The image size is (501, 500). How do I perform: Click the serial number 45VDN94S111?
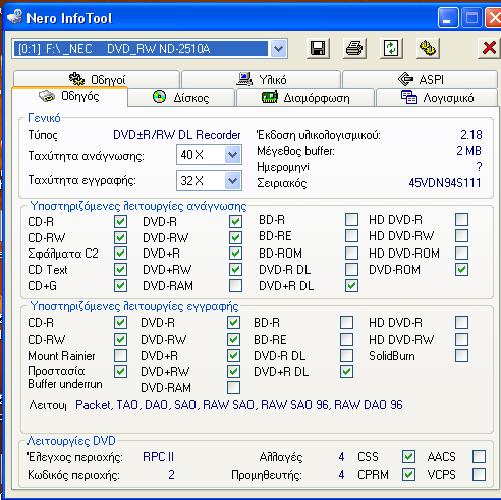(x=445, y=183)
